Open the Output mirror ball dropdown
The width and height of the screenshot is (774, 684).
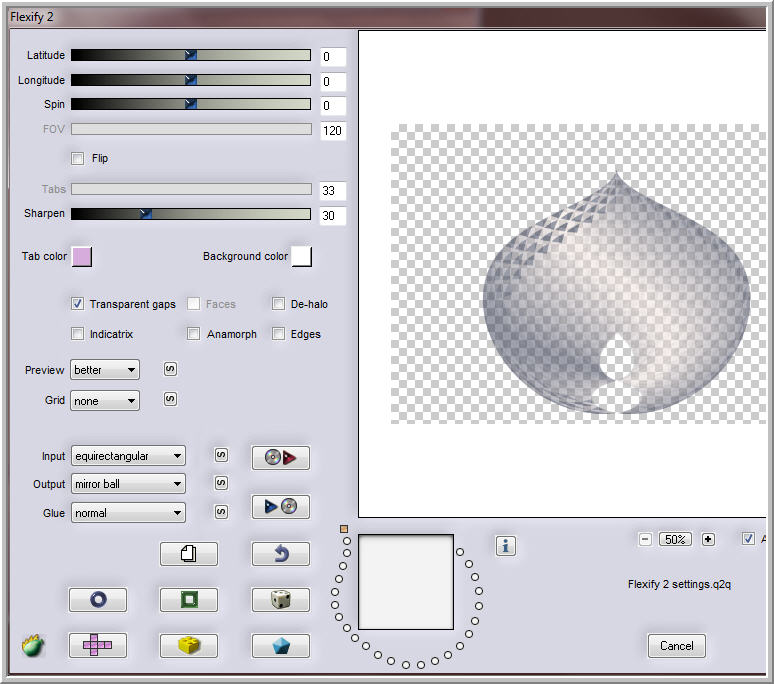(128, 484)
